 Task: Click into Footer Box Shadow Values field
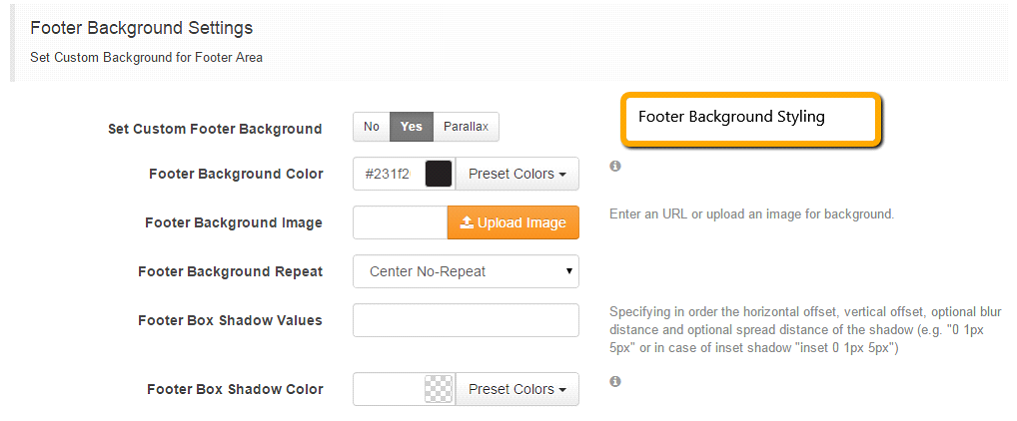coord(466,320)
